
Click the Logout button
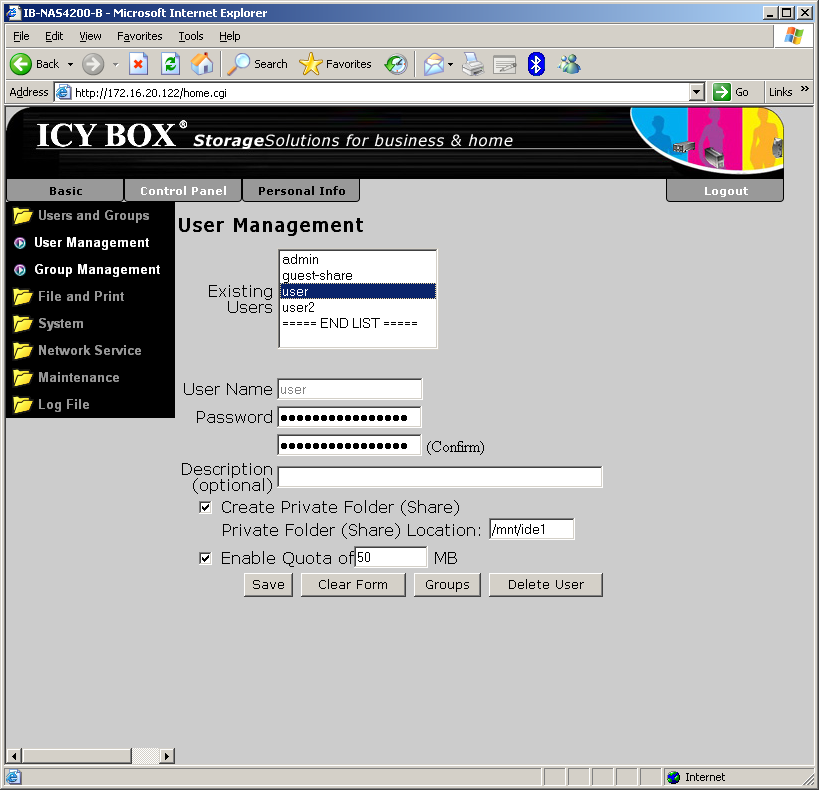pyautogui.click(x=725, y=191)
